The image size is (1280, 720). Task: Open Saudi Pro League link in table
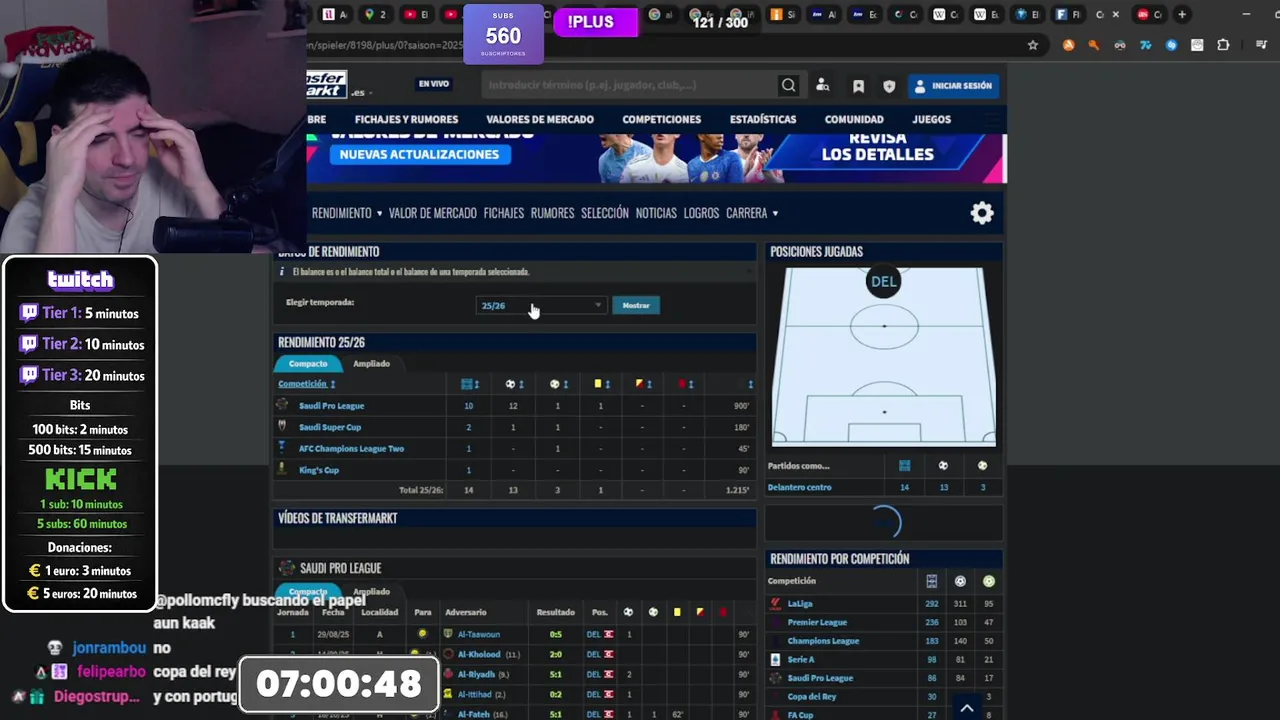[x=331, y=406]
